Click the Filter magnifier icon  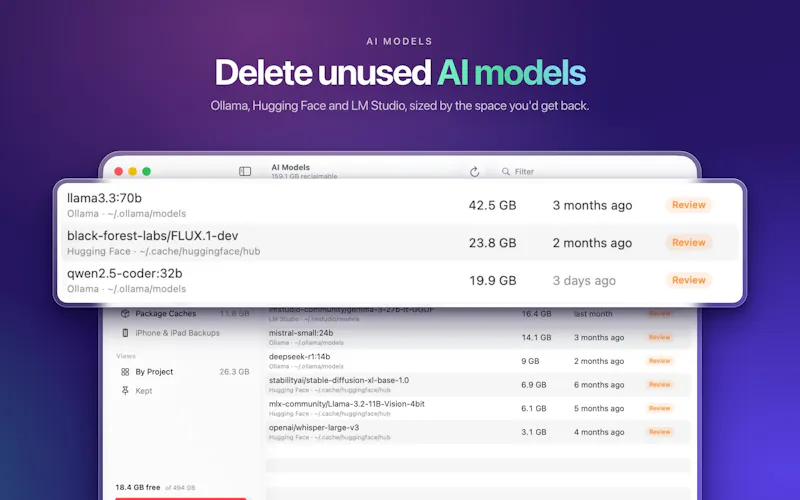click(x=506, y=171)
